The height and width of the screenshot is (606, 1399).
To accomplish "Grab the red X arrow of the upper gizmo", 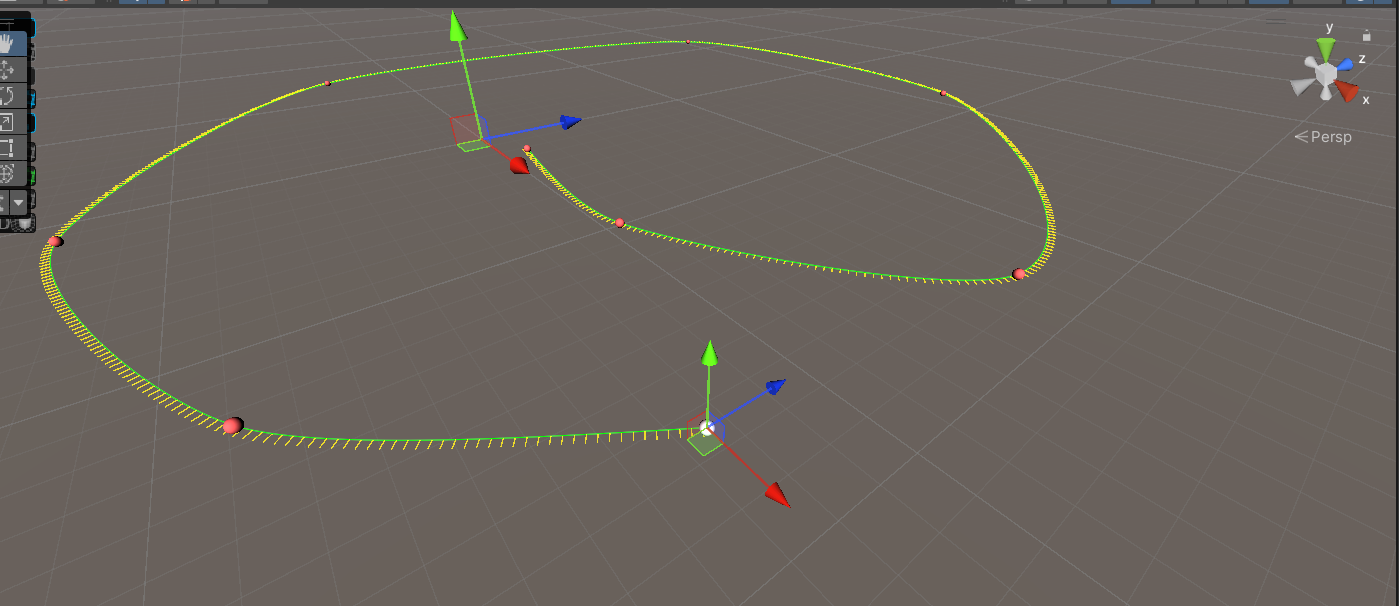I will point(519,165).
